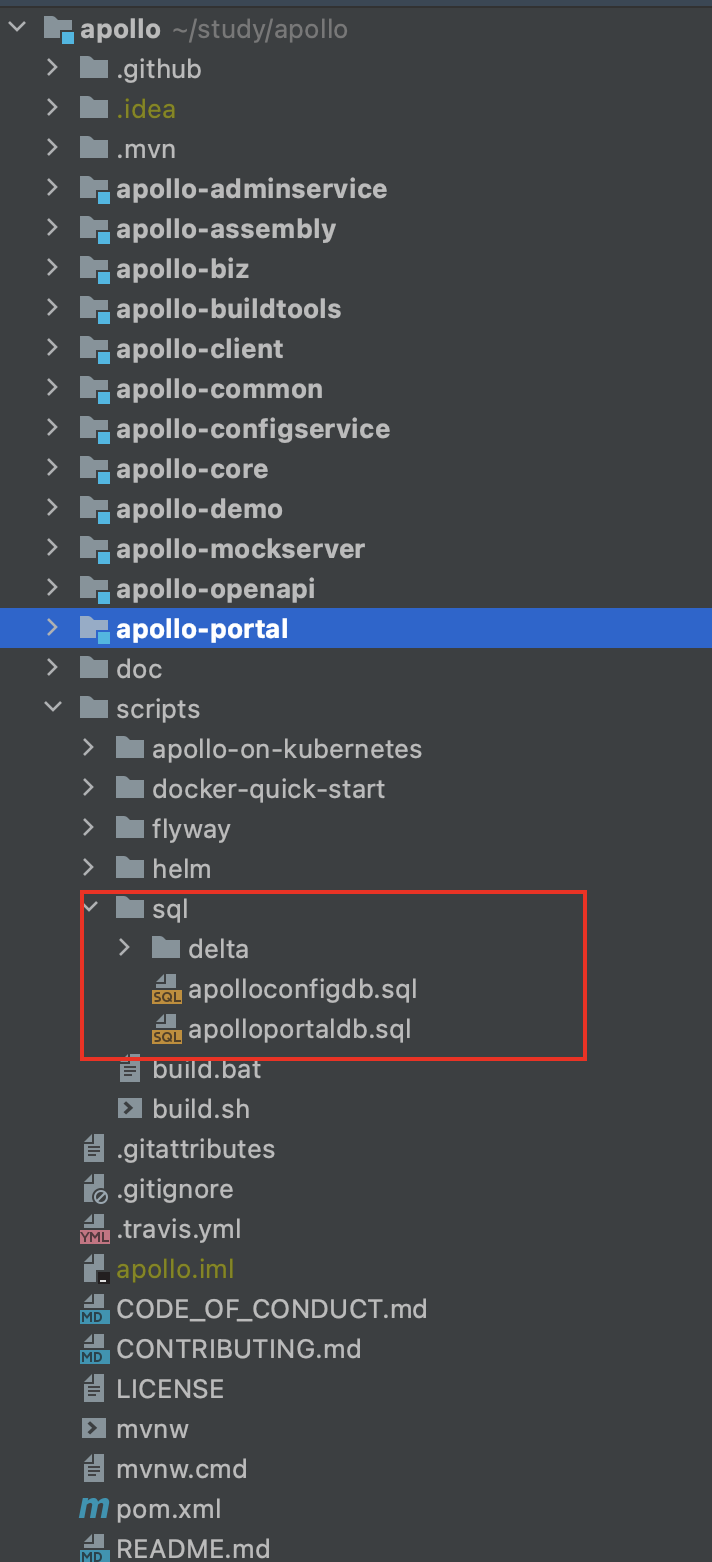Screen dimensions: 712x1562
Task: Select the shell script icon for build.sh
Action: (130, 1108)
